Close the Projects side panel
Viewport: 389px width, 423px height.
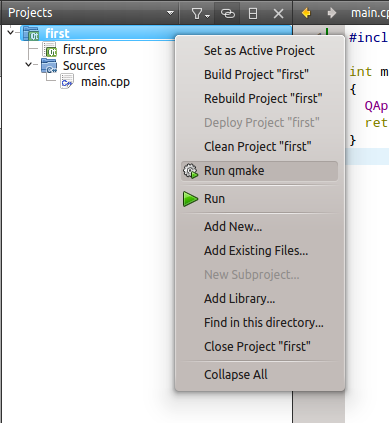point(278,14)
